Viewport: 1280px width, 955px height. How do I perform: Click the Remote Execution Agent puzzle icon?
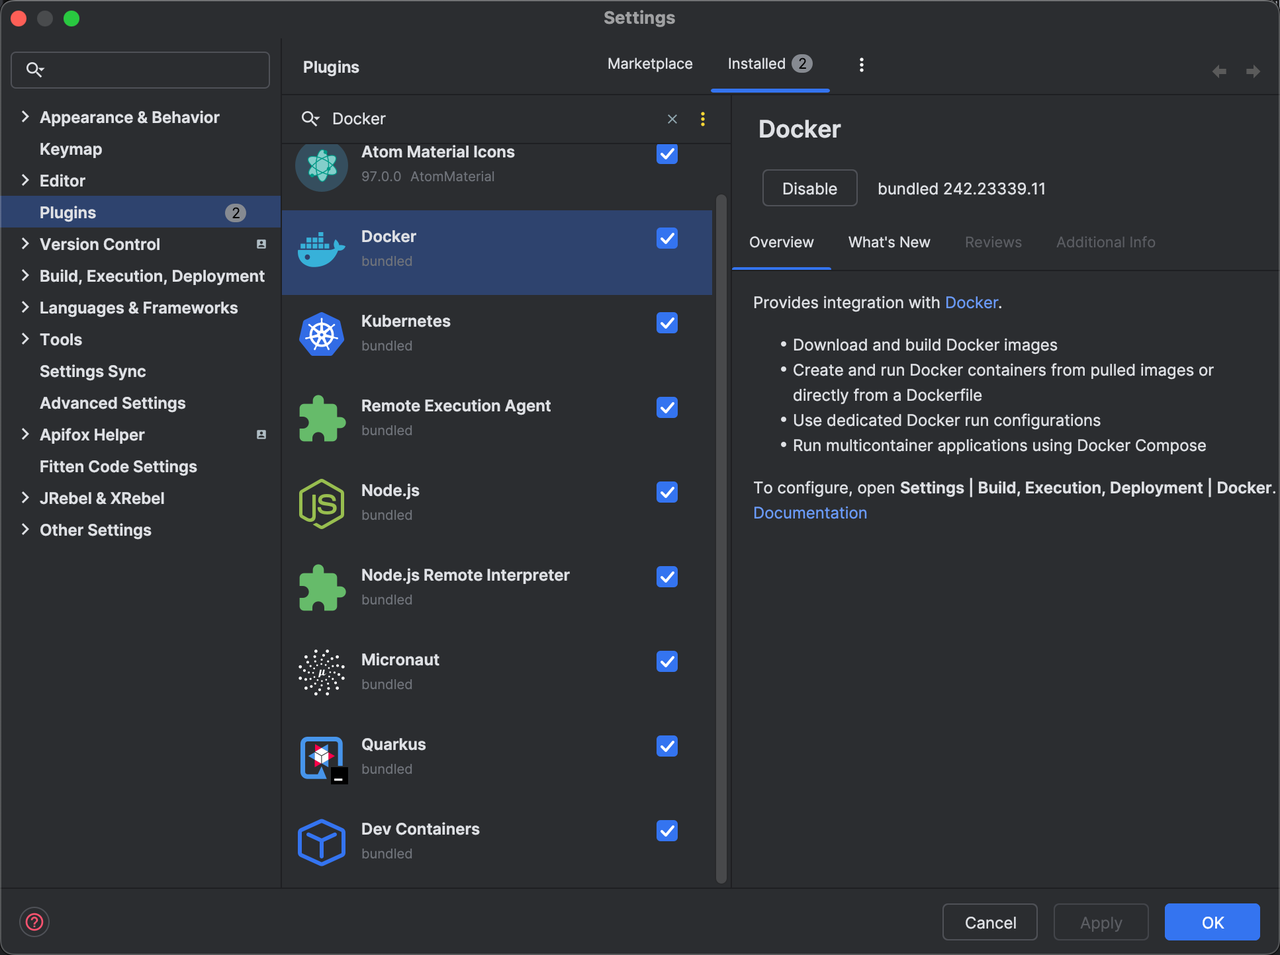(x=321, y=419)
